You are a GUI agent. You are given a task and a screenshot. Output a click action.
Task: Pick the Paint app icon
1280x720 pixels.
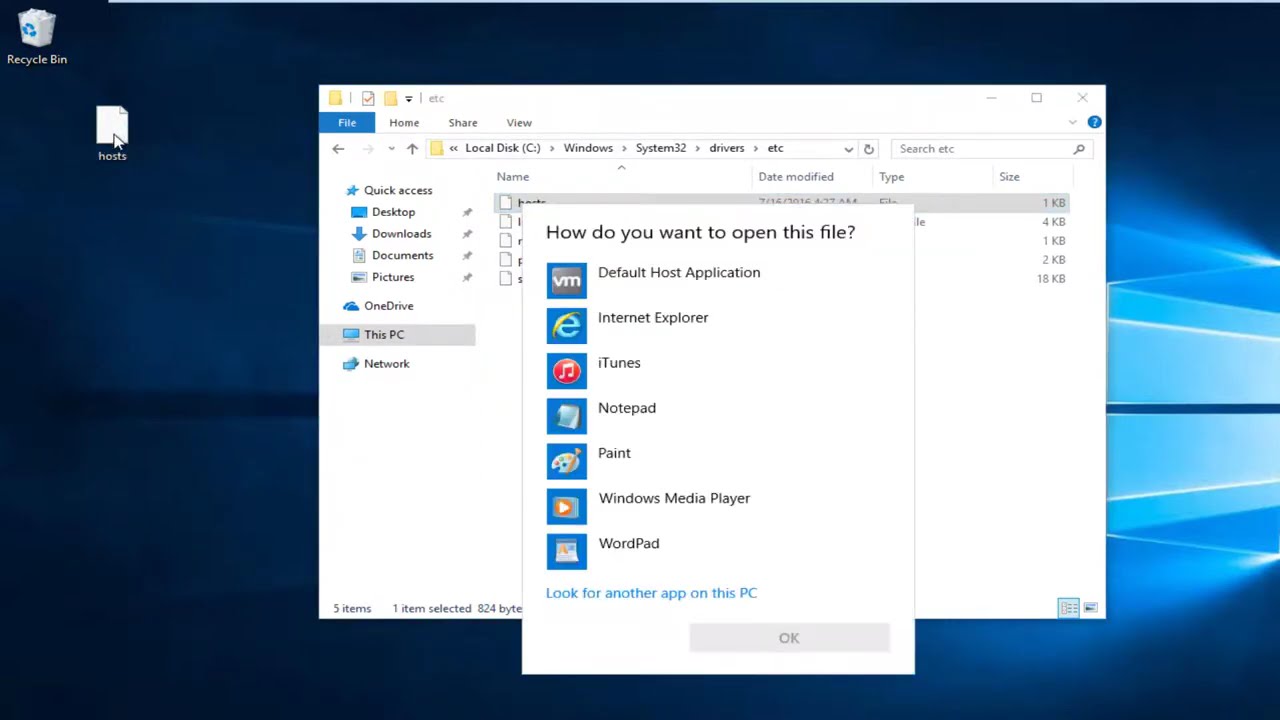[x=567, y=460]
